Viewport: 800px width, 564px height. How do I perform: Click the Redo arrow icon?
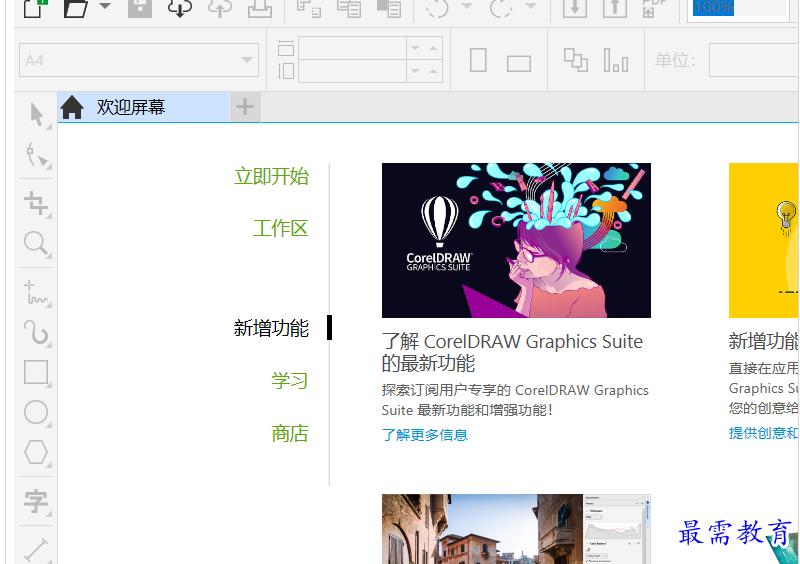tap(501, 8)
